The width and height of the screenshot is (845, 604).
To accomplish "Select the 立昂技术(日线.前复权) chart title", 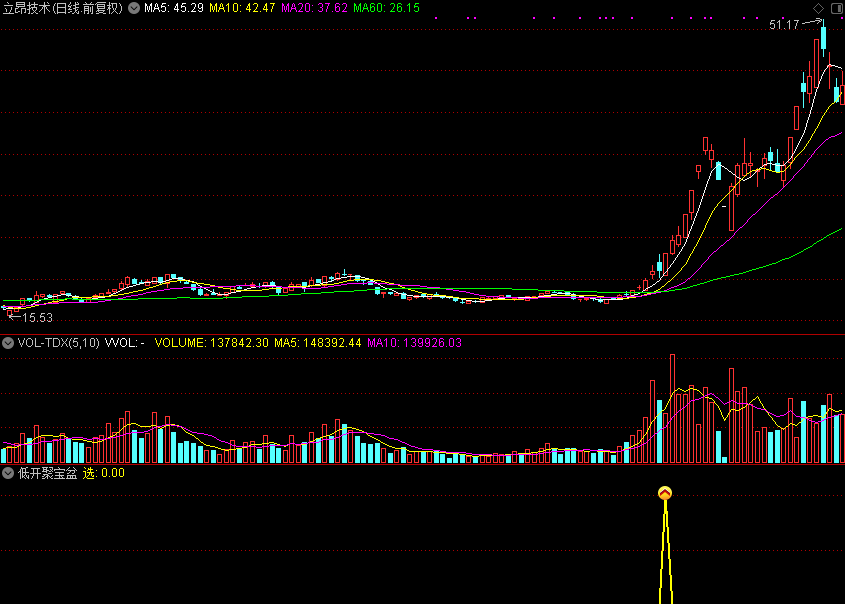I will pos(63,8).
